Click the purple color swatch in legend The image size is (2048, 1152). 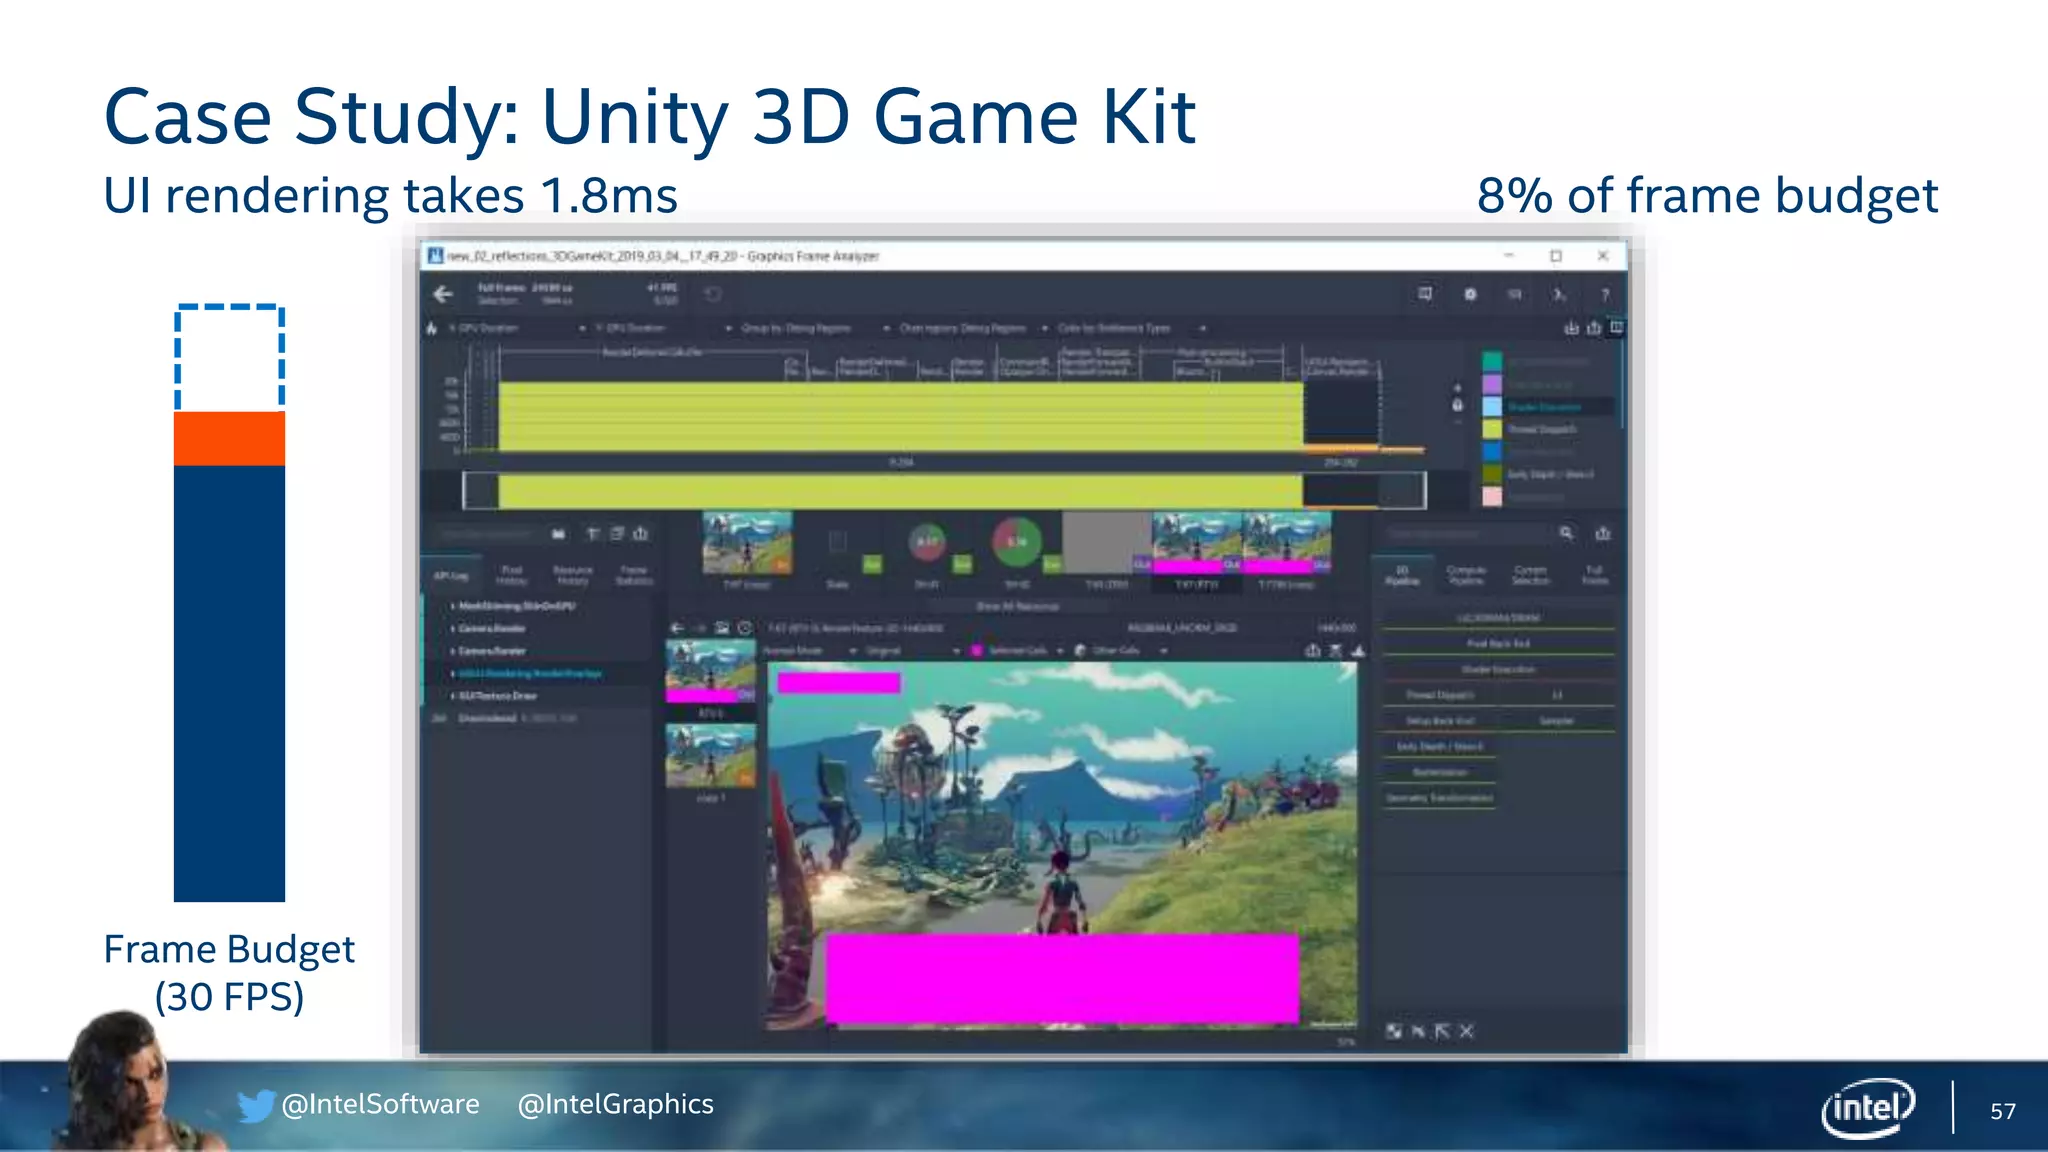coord(1491,384)
